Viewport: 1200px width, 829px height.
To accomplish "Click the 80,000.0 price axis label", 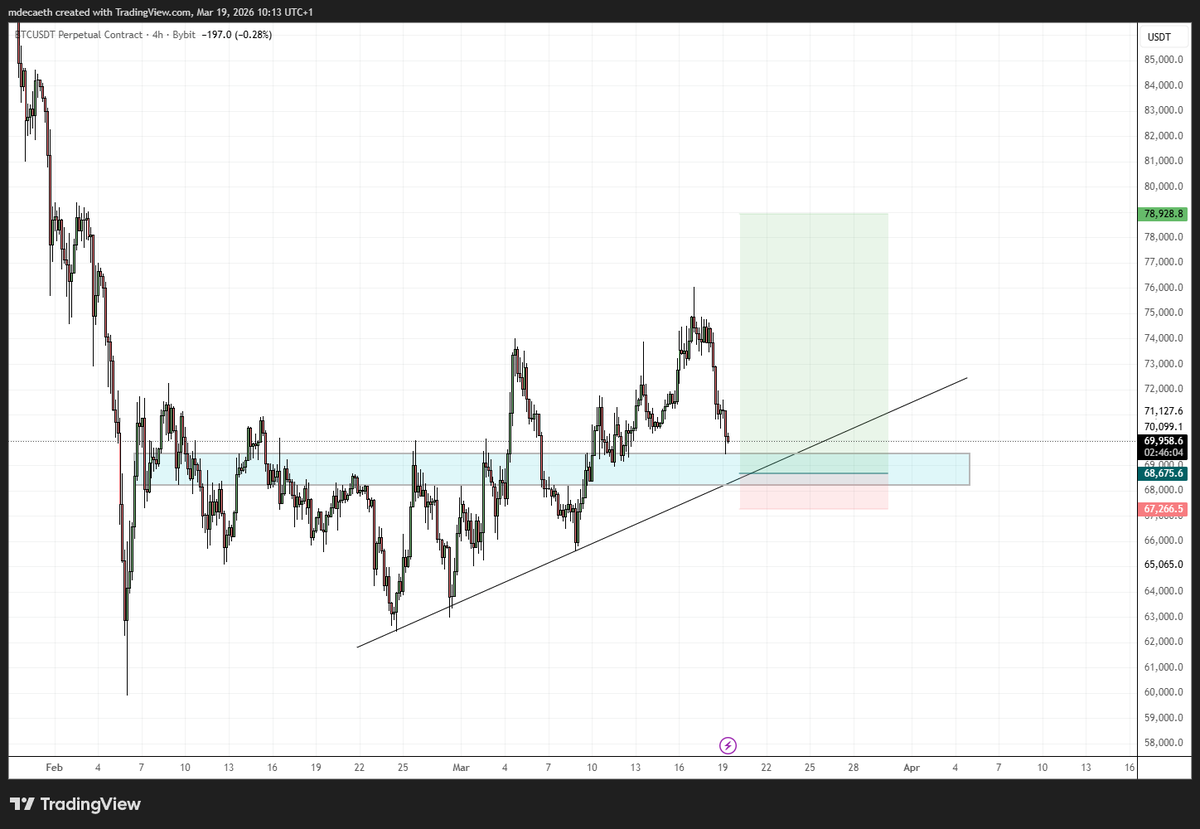I will [x=1162, y=186].
